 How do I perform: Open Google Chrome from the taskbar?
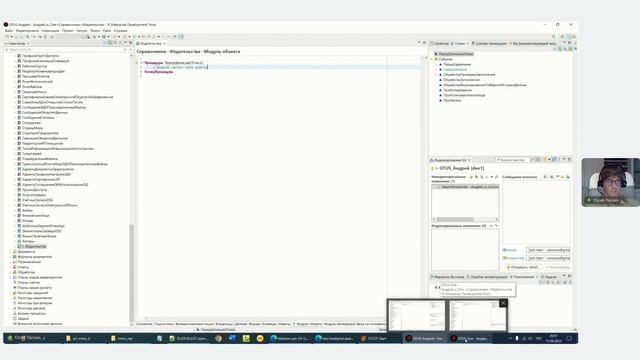(219, 338)
